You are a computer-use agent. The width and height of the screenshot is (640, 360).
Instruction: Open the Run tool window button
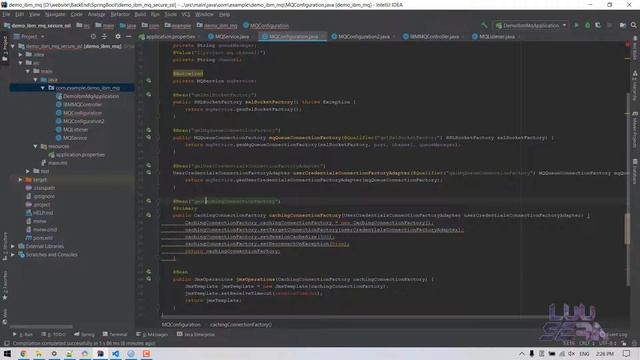pos(23,334)
